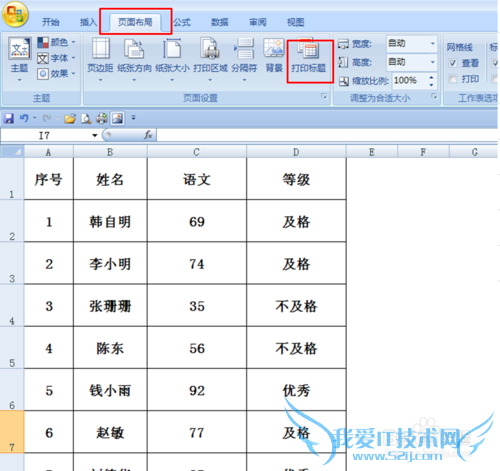Switch to Page Layout (页面布局) tab
Image resolution: width=500 pixels, height=471 pixels.
[135, 22]
